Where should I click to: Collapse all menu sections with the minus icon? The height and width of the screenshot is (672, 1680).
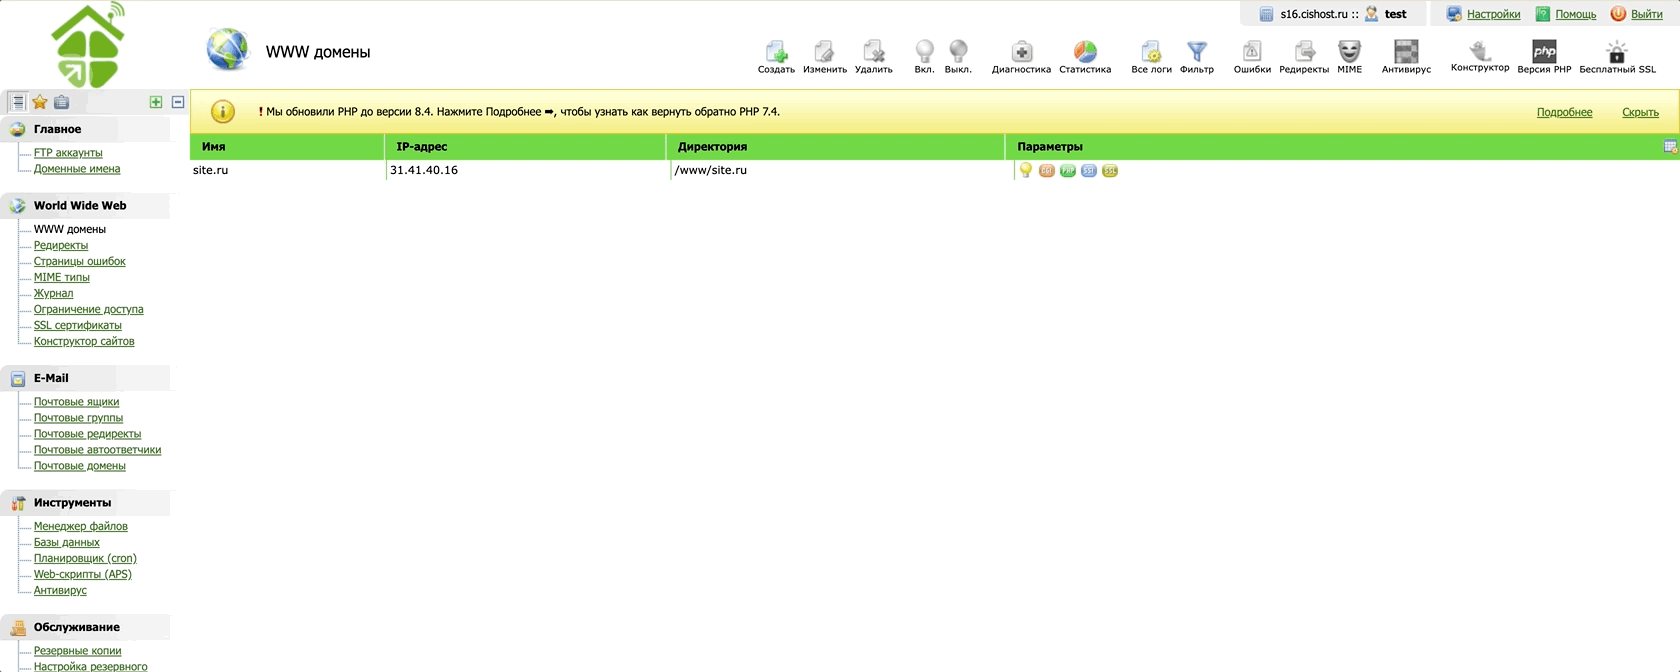tap(178, 102)
